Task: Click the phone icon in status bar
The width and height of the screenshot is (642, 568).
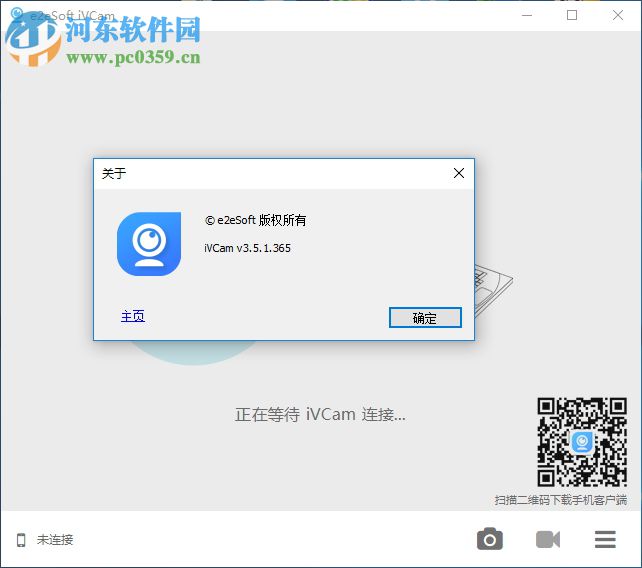Action: pos(21,540)
